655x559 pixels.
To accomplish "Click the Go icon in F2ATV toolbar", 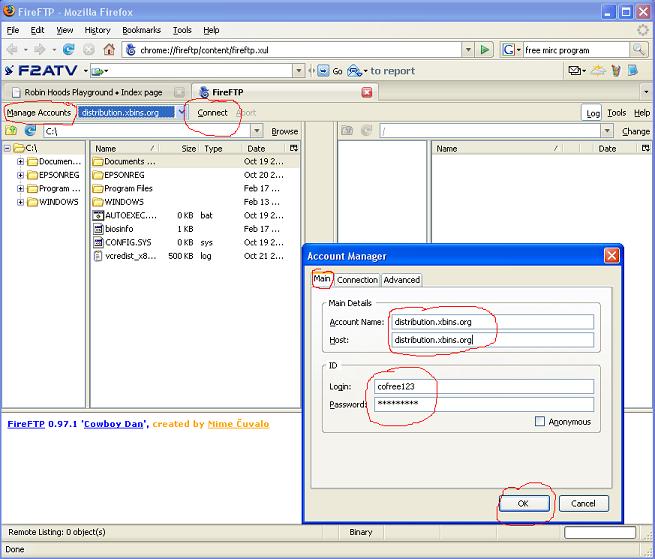I will 323,71.
